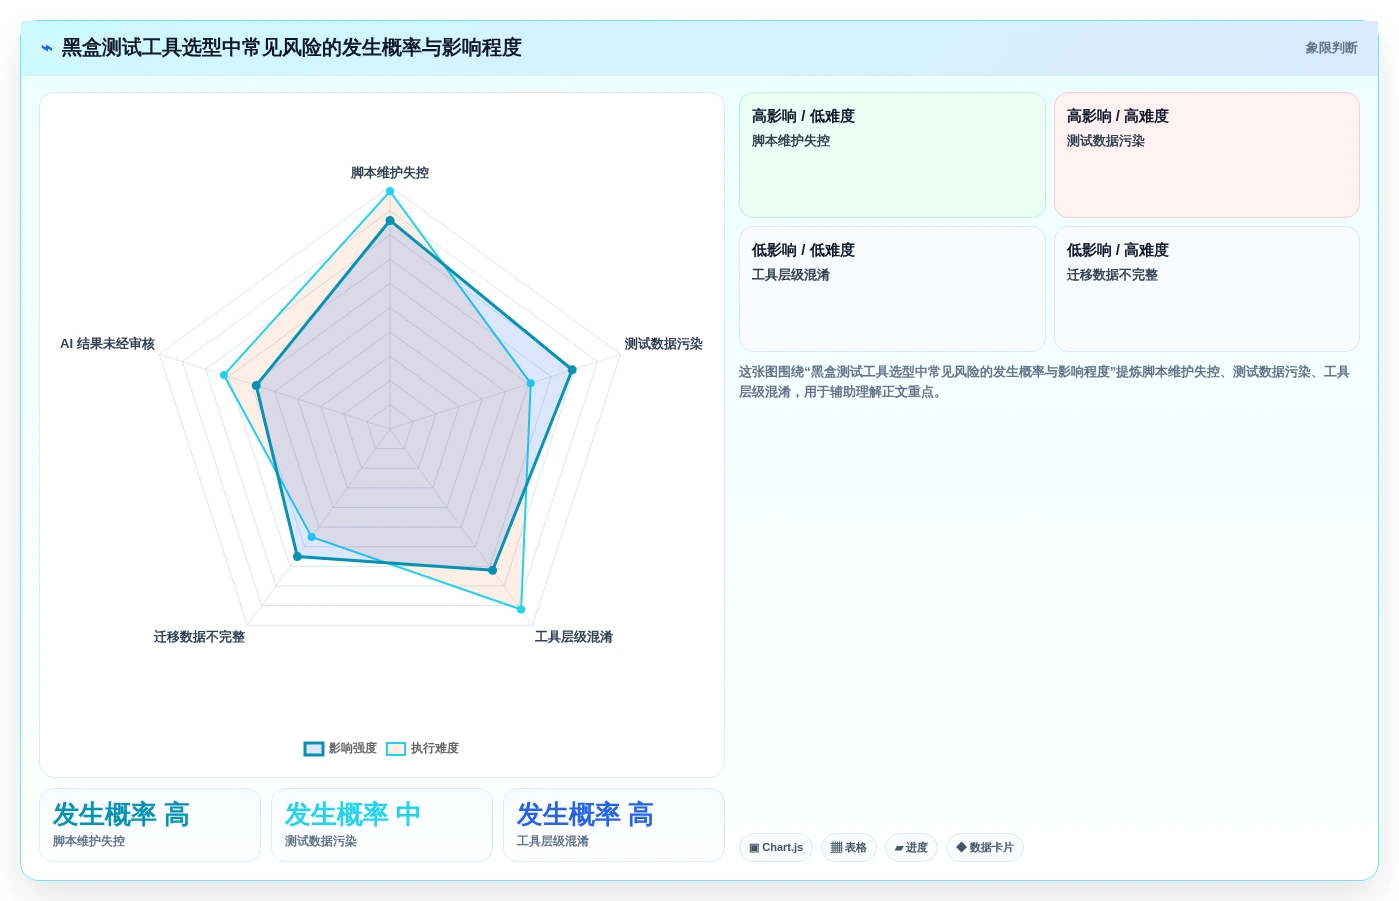Select the 进度 tag chip
Image resolution: width=1399 pixels, height=901 pixels.
pos(911,848)
